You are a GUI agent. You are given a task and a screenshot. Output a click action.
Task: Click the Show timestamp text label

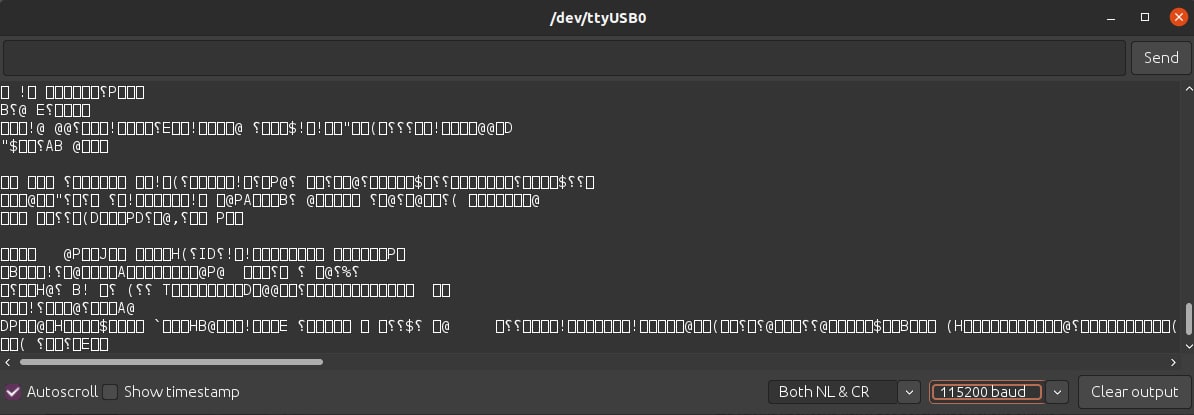181,392
